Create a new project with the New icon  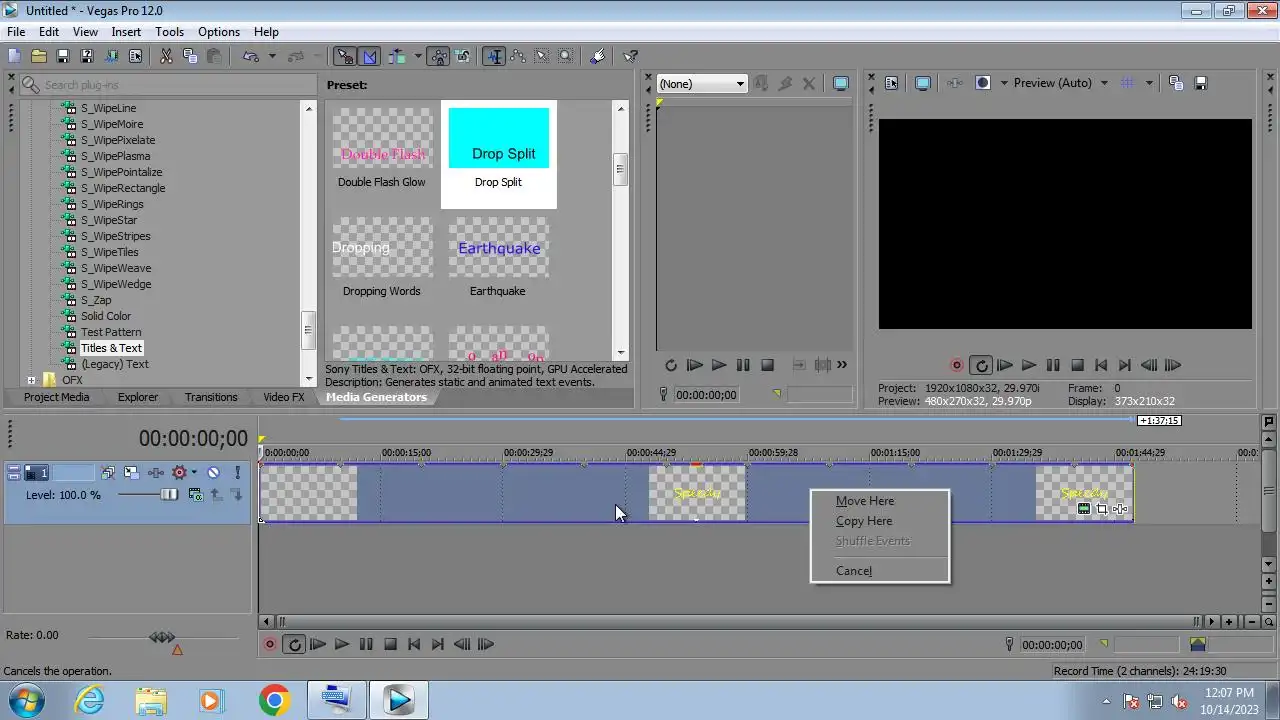[15, 57]
